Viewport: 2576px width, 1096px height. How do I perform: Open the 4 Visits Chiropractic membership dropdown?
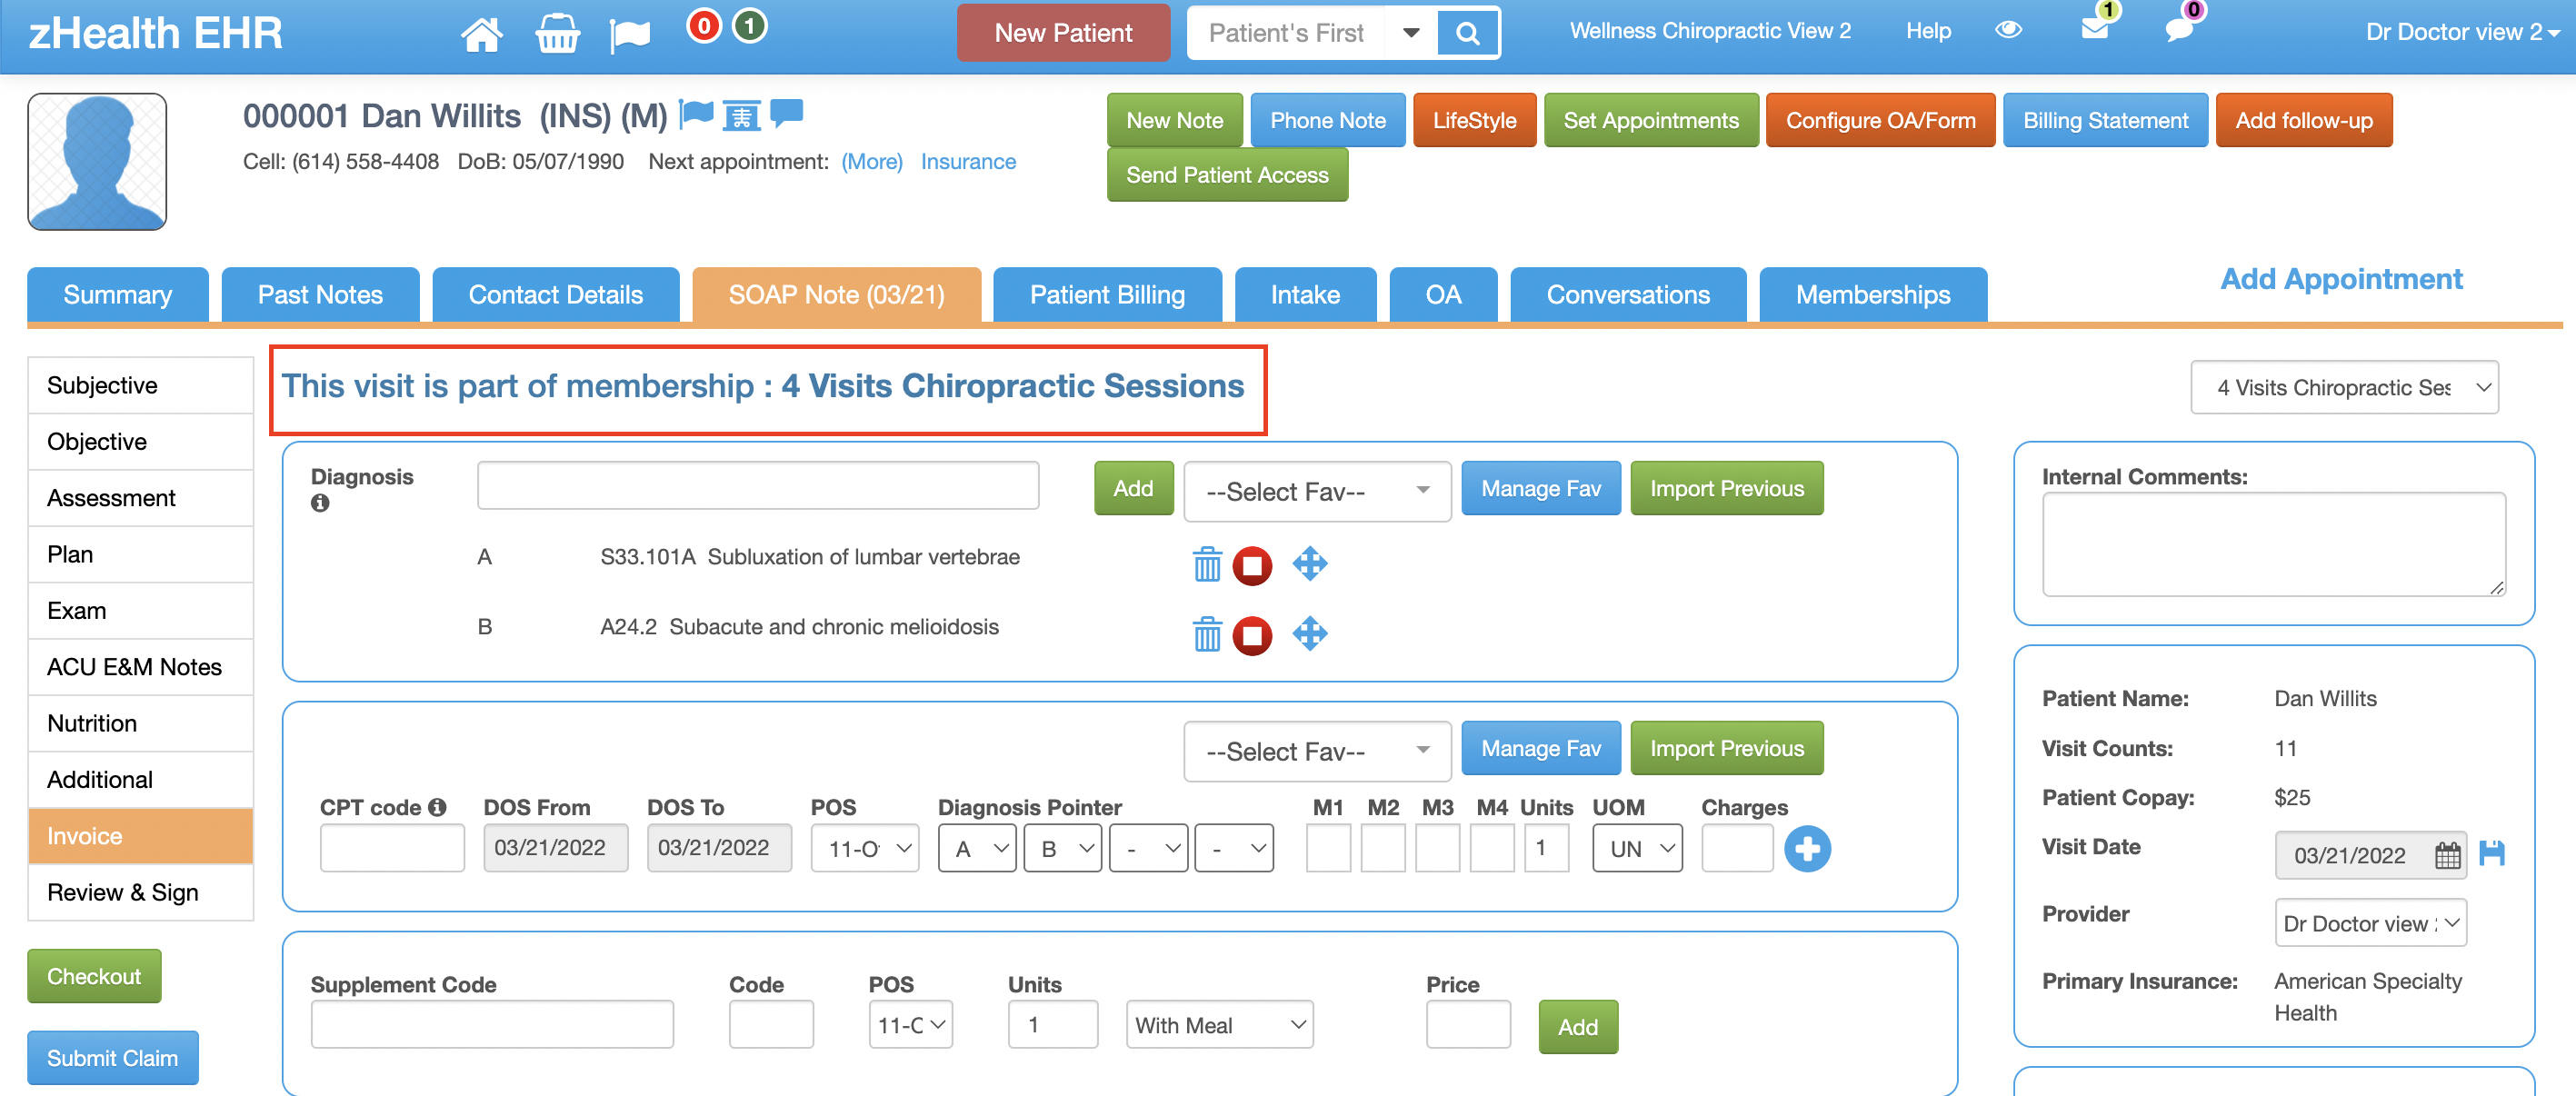[x=2343, y=388]
